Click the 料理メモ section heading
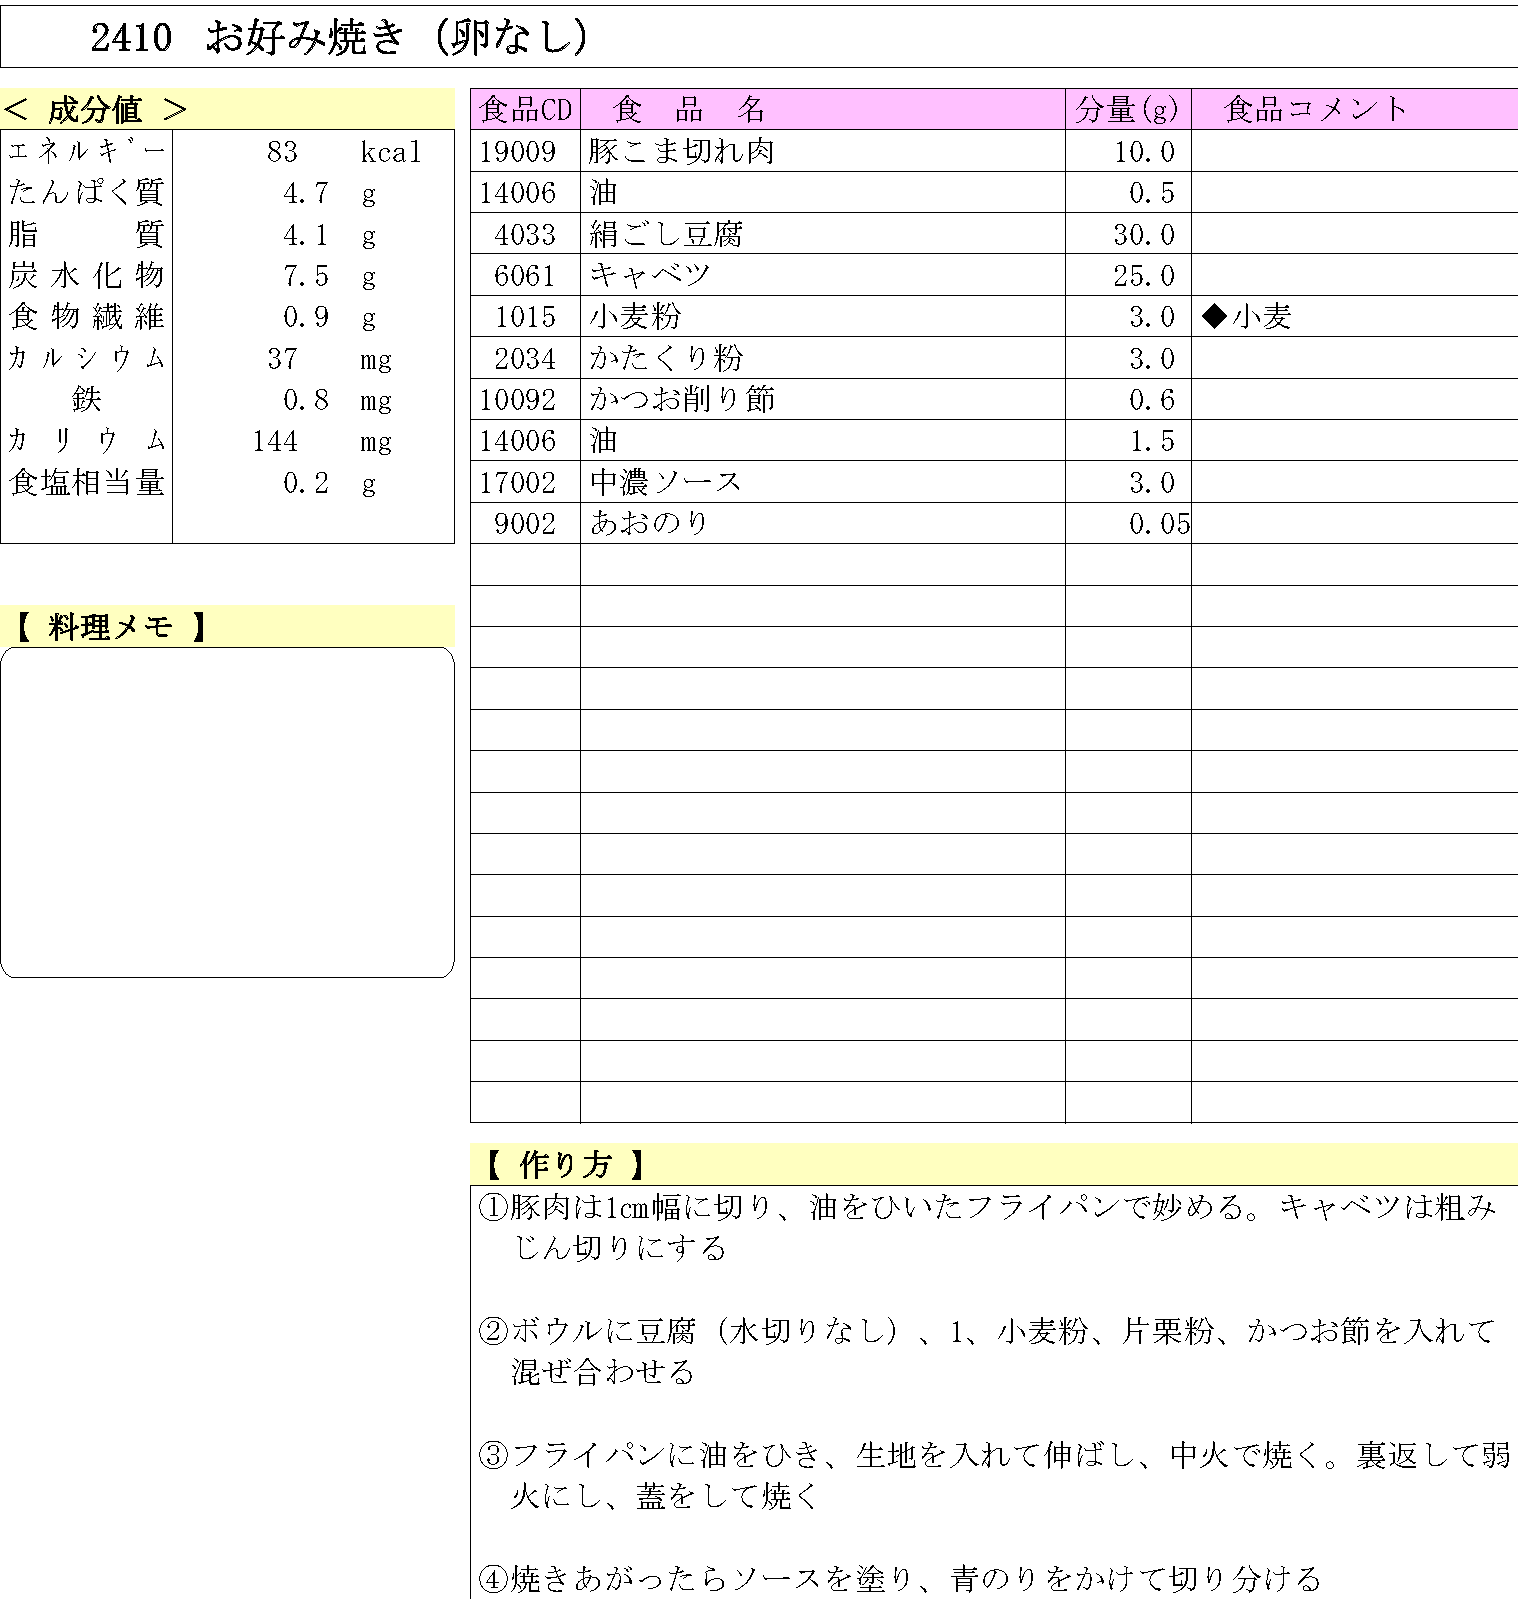 coord(110,627)
